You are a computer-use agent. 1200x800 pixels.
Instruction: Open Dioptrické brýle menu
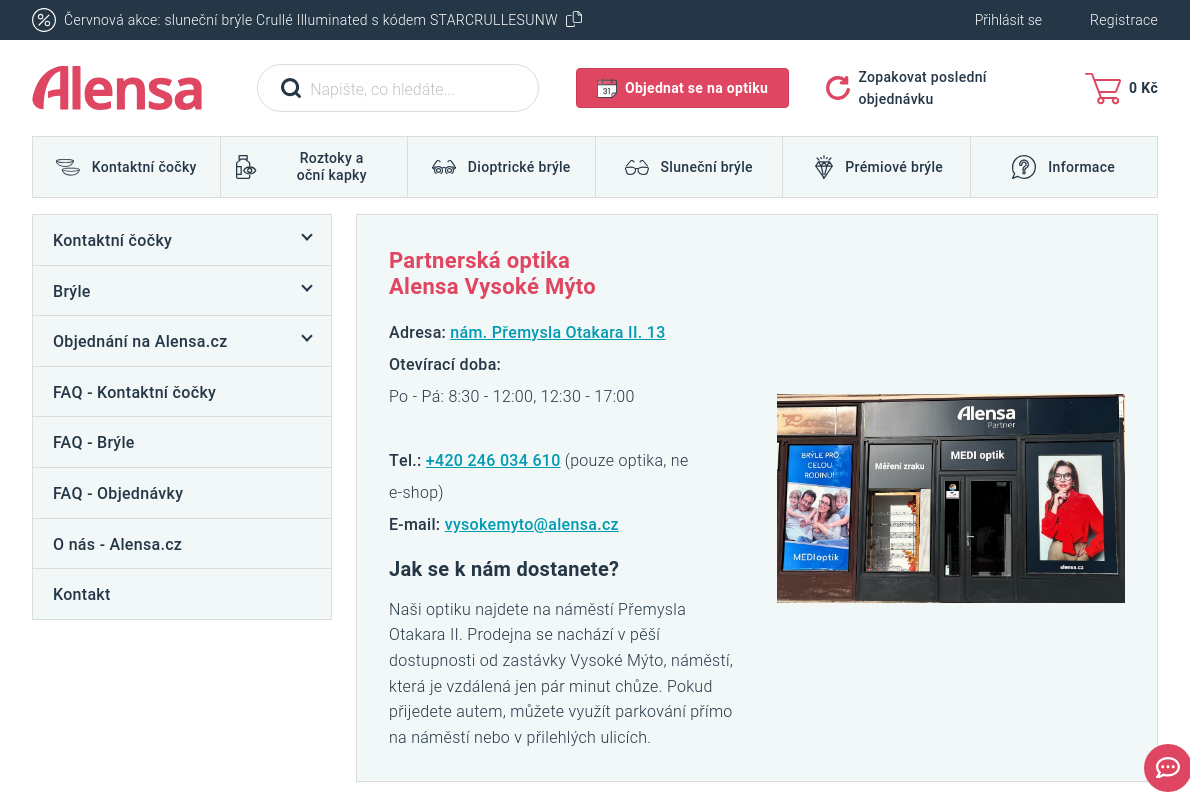click(x=501, y=167)
